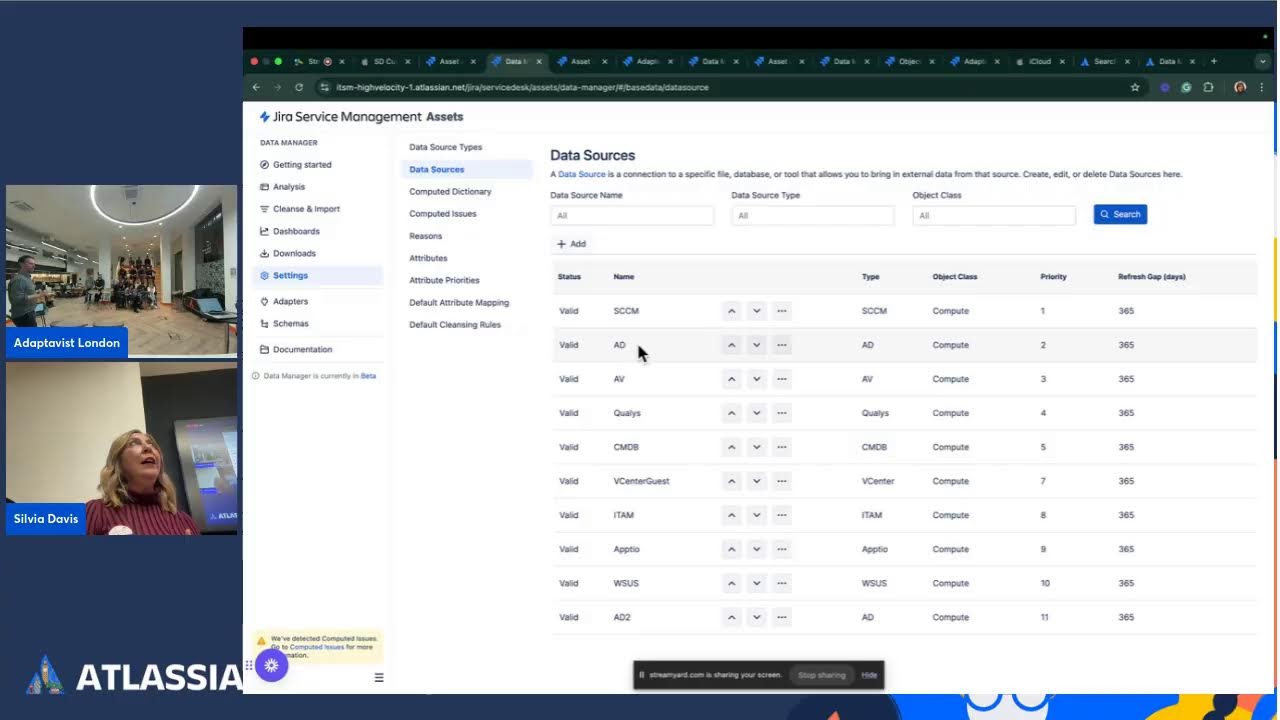The image size is (1280, 720).
Task: Open Computed Dictionary settings
Action: click(450, 191)
